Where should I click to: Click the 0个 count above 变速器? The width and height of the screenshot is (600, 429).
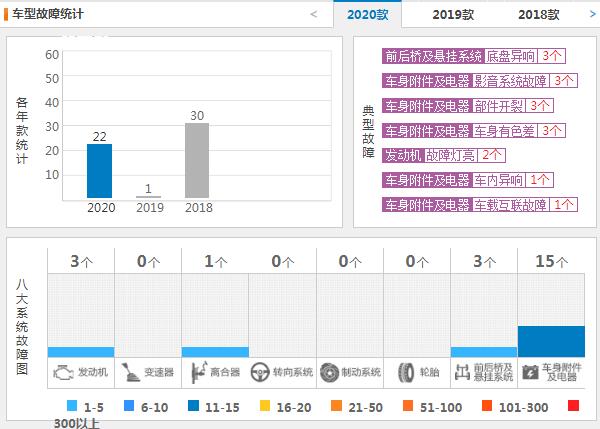pos(148,261)
